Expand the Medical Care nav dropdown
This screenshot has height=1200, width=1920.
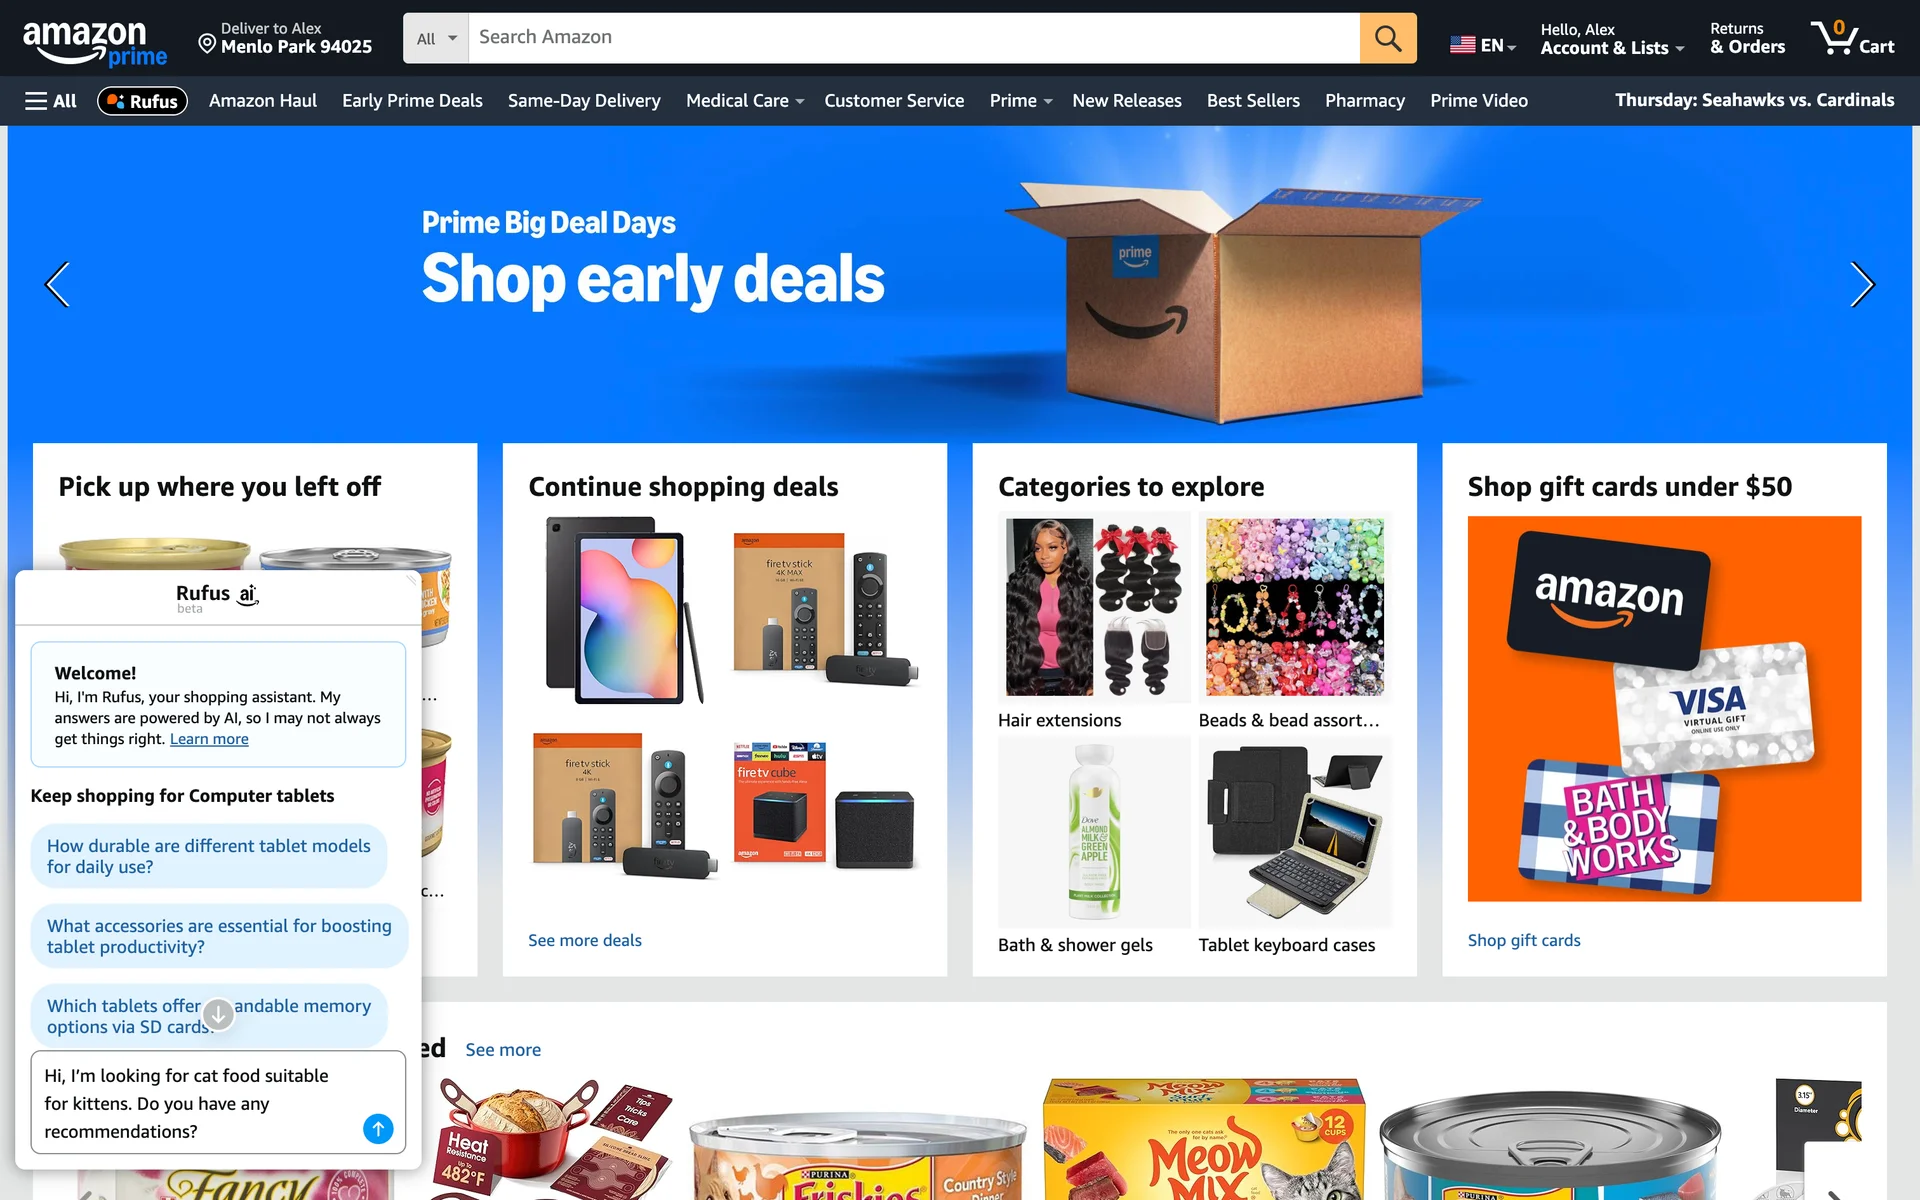pyautogui.click(x=745, y=101)
